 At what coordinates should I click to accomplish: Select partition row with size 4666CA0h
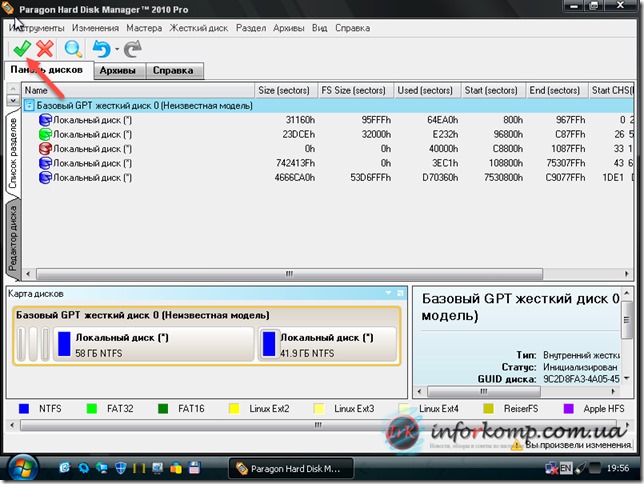(x=328, y=177)
